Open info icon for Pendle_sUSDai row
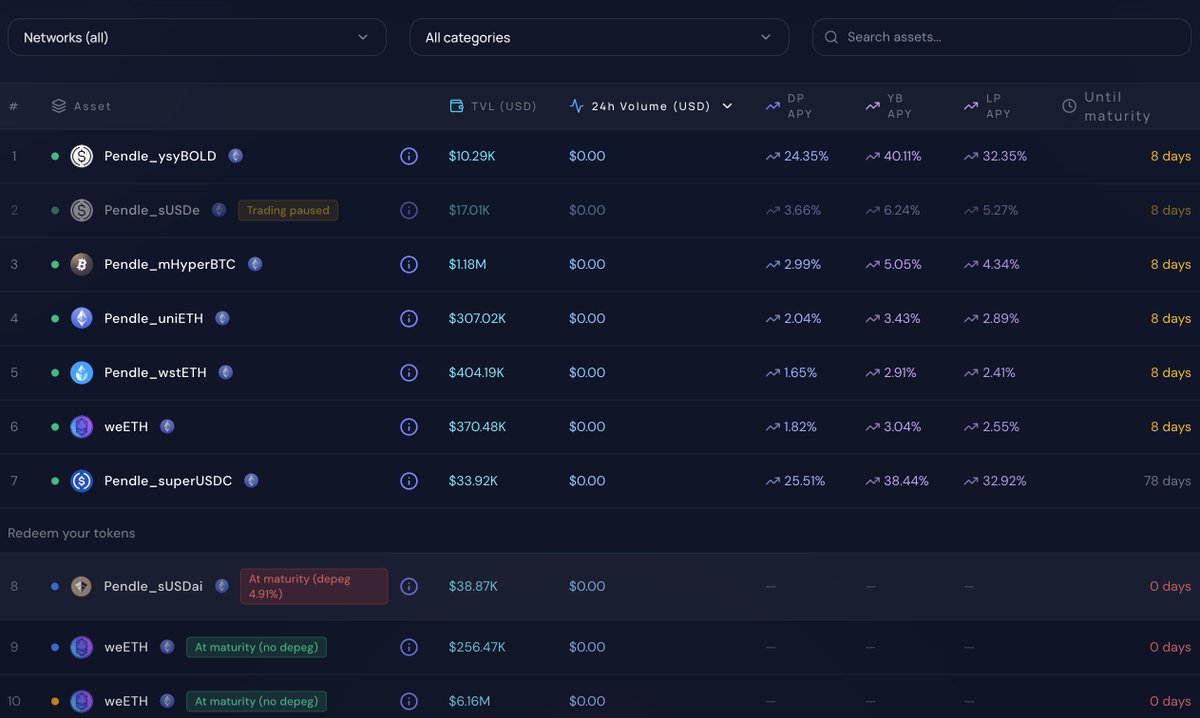Screen dimensions: 1200x718 tap(408, 586)
